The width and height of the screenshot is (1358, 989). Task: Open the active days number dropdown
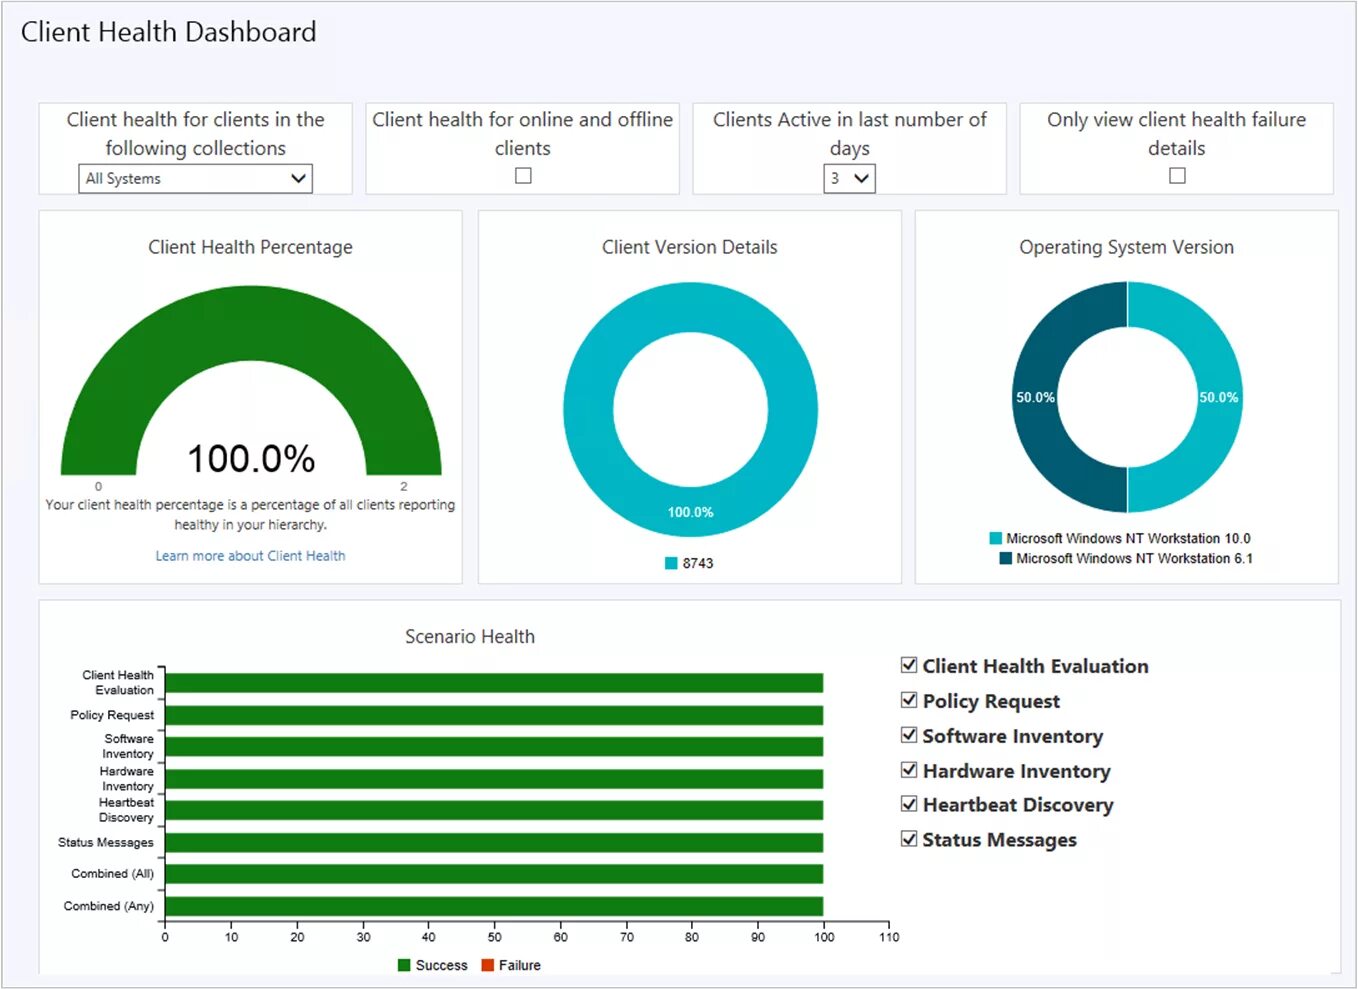849,178
